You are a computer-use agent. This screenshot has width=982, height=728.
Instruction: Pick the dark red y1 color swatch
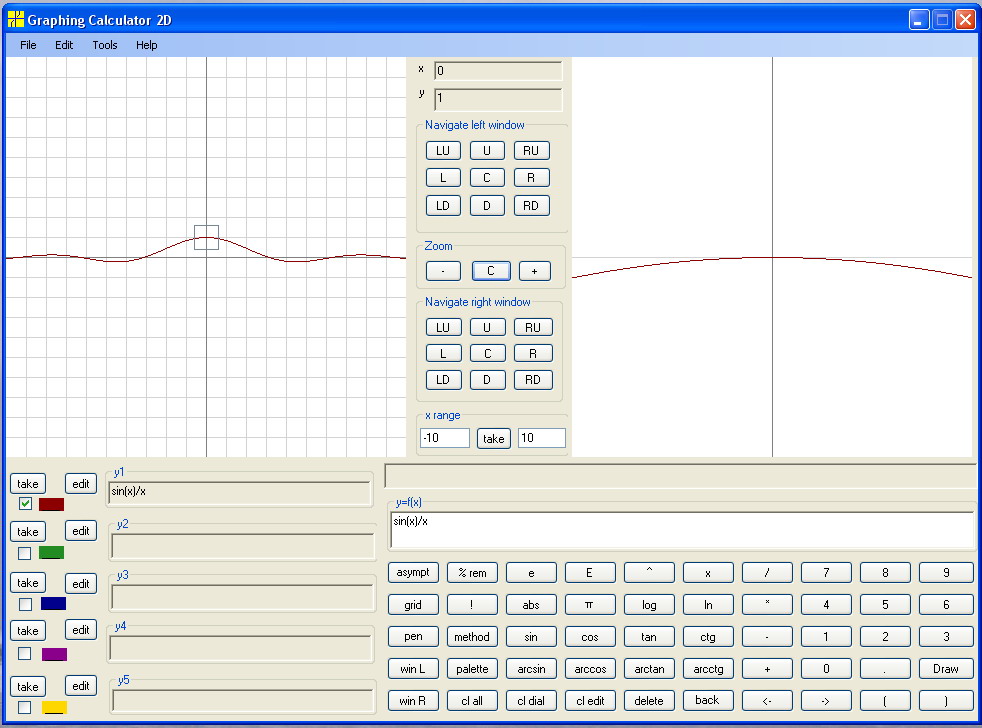point(51,504)
